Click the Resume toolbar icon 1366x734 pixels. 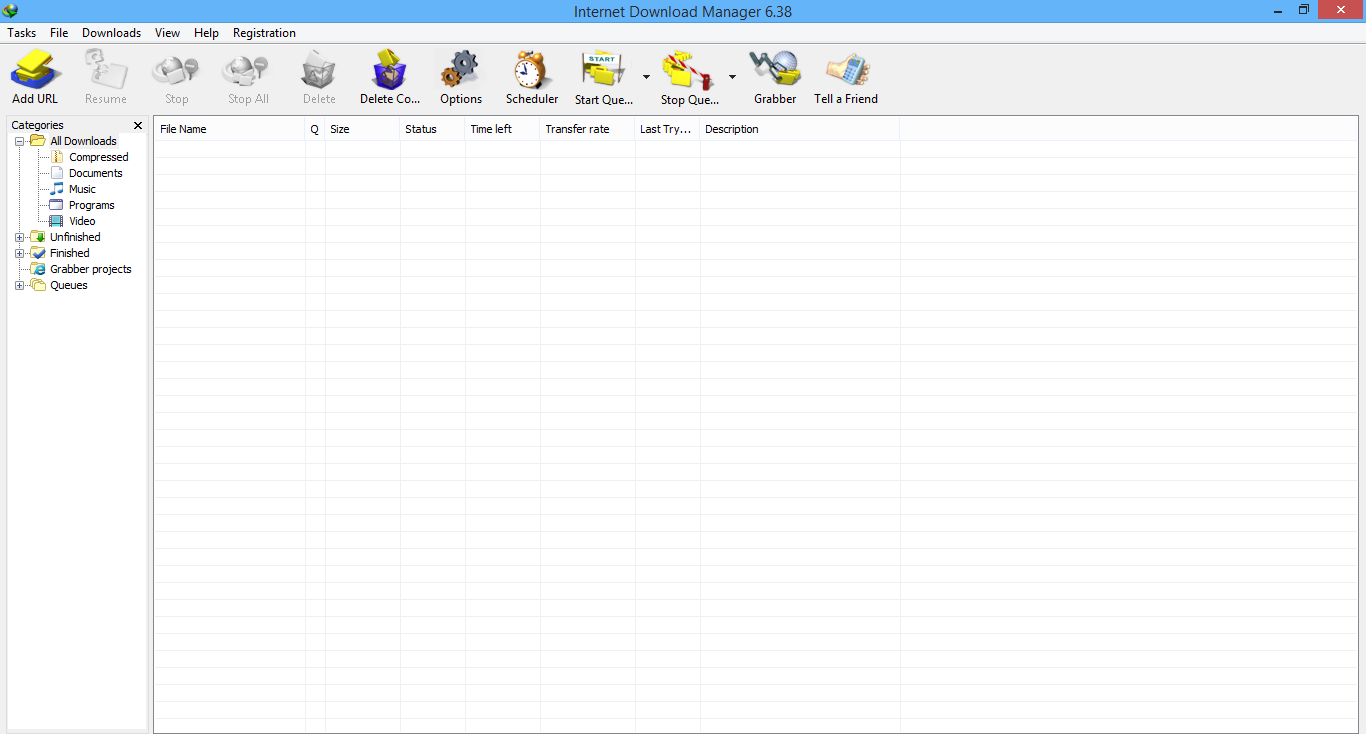point(105,70)
